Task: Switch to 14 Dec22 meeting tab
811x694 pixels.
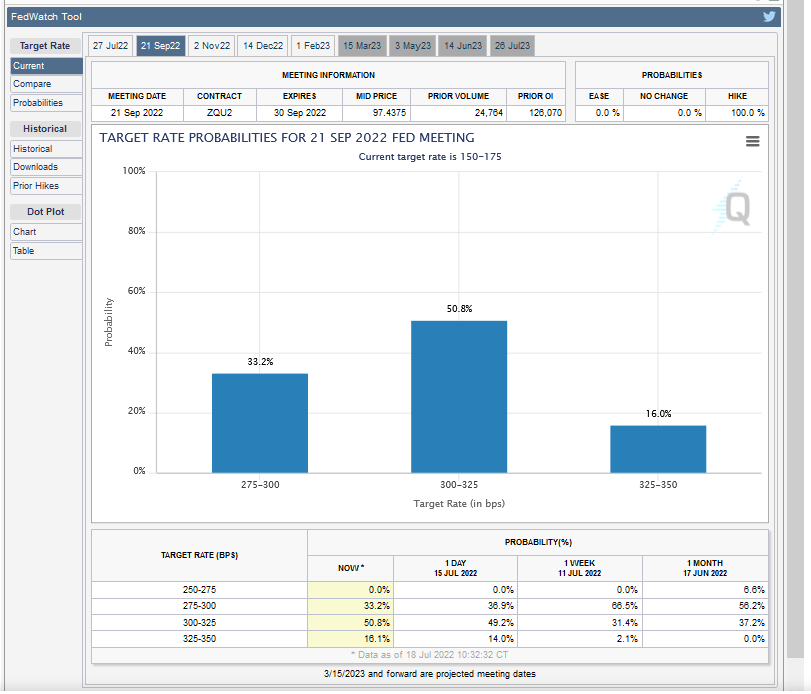Action: tap(263, 46)
